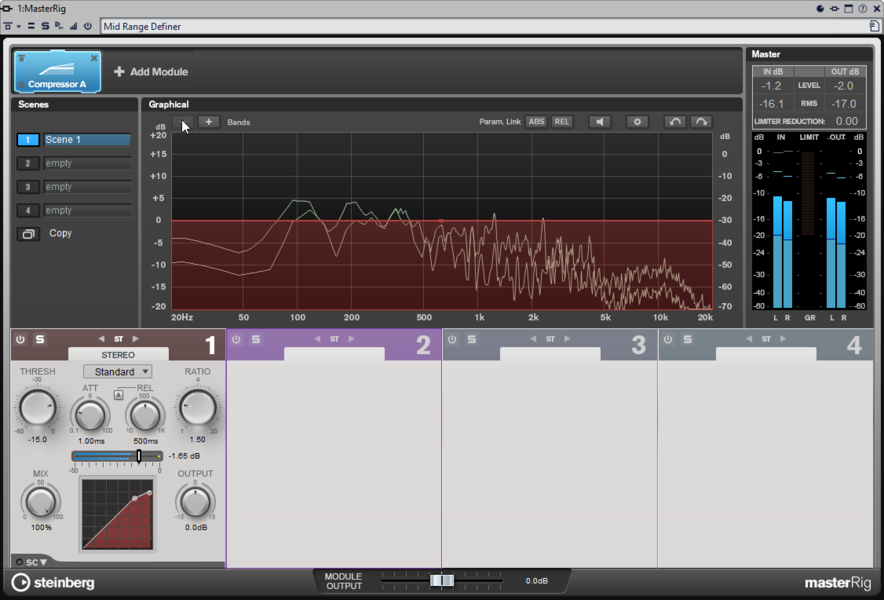Image resolution: width=884 pixels, height=600 pixels.
Task: Toggle band 4 power button
Action: tap(668, 339)
